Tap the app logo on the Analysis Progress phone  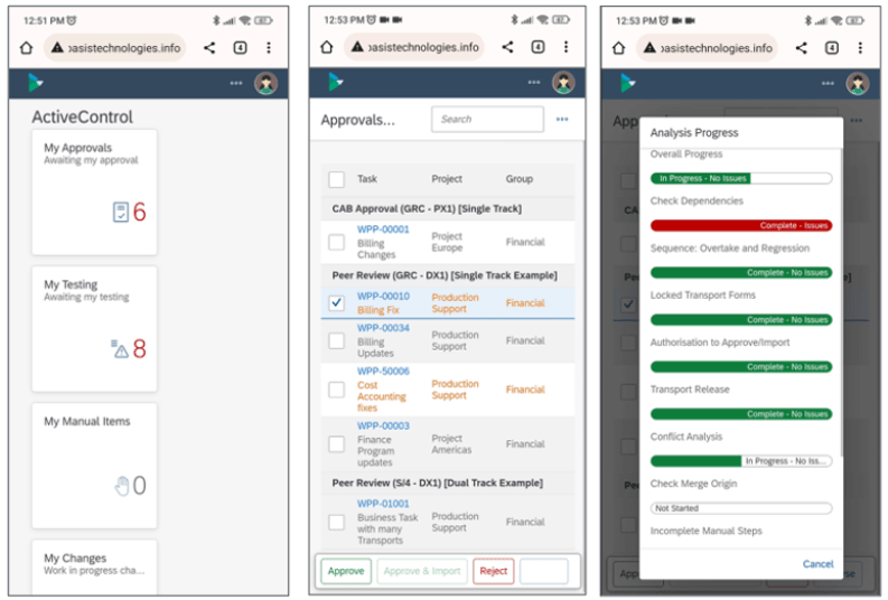click(627, 83)
